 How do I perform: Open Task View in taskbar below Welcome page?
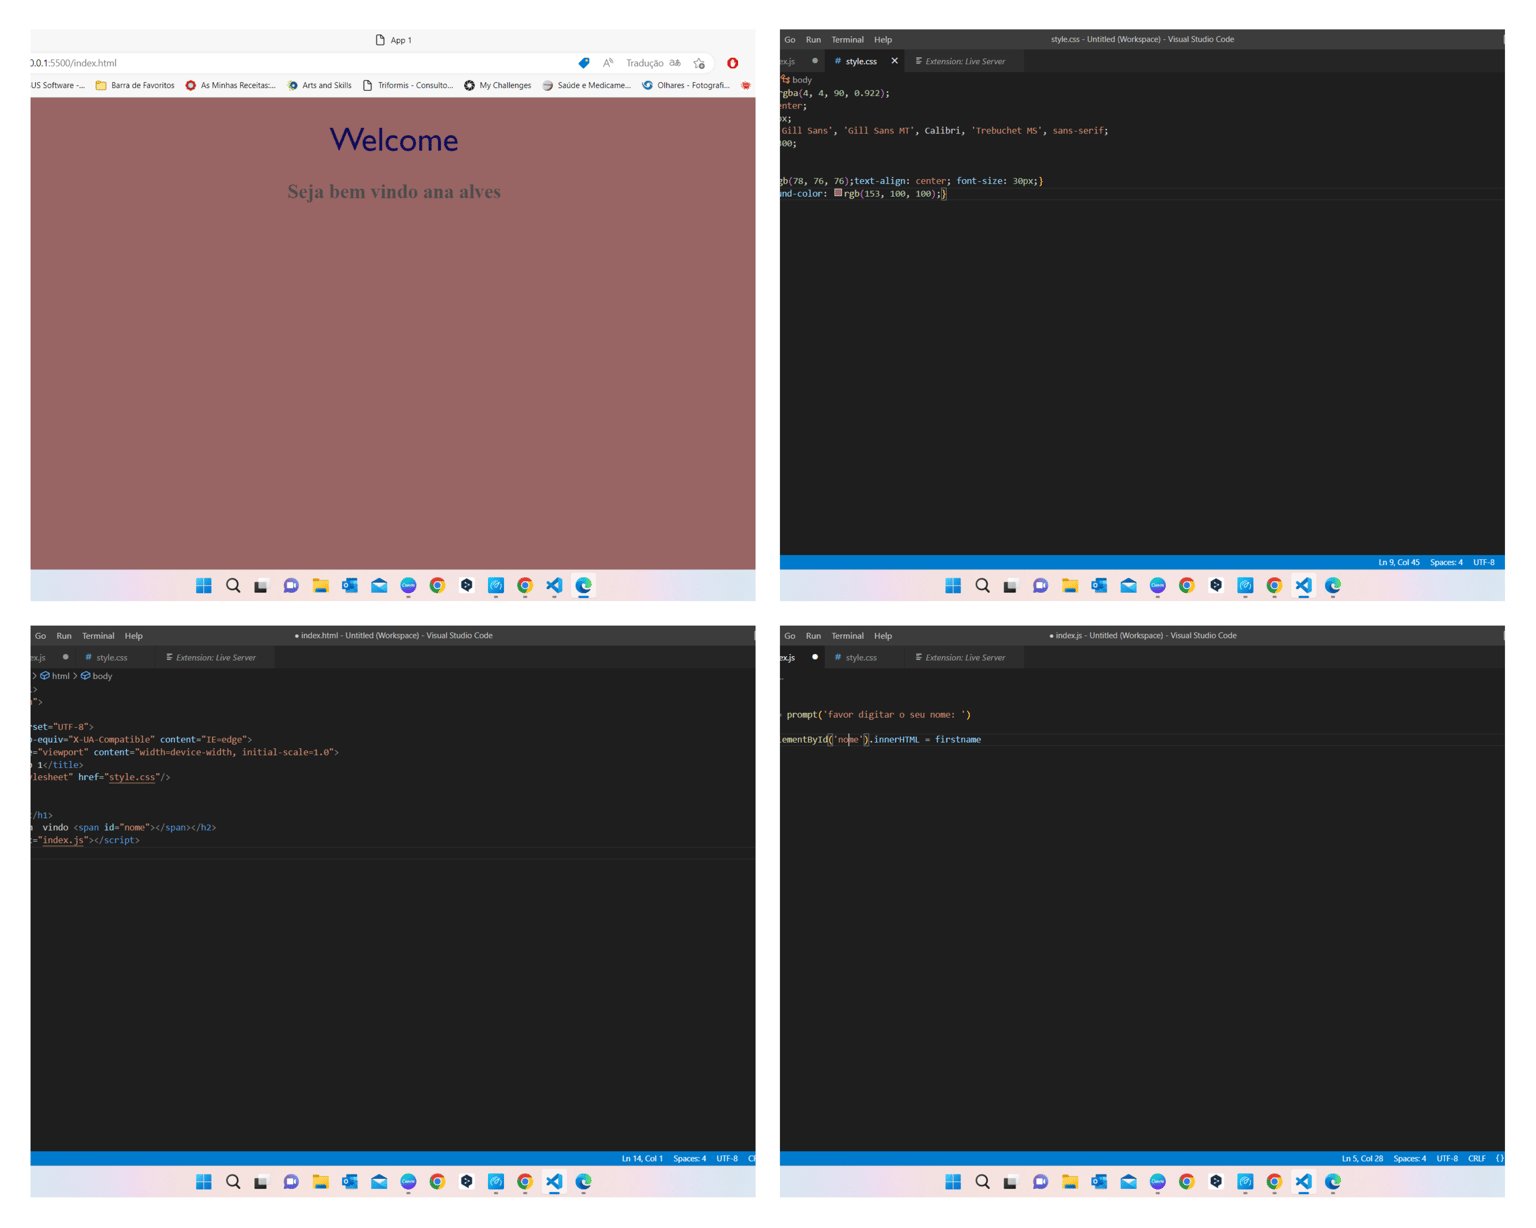261,586
